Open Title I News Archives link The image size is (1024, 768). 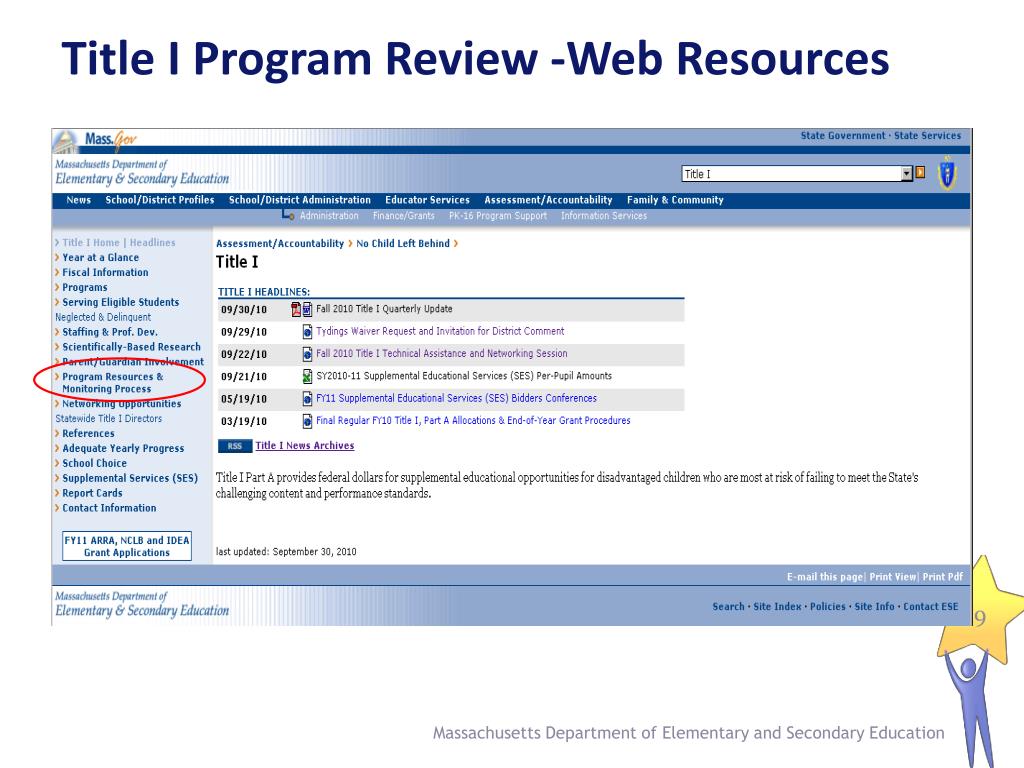tap(305, 445)
